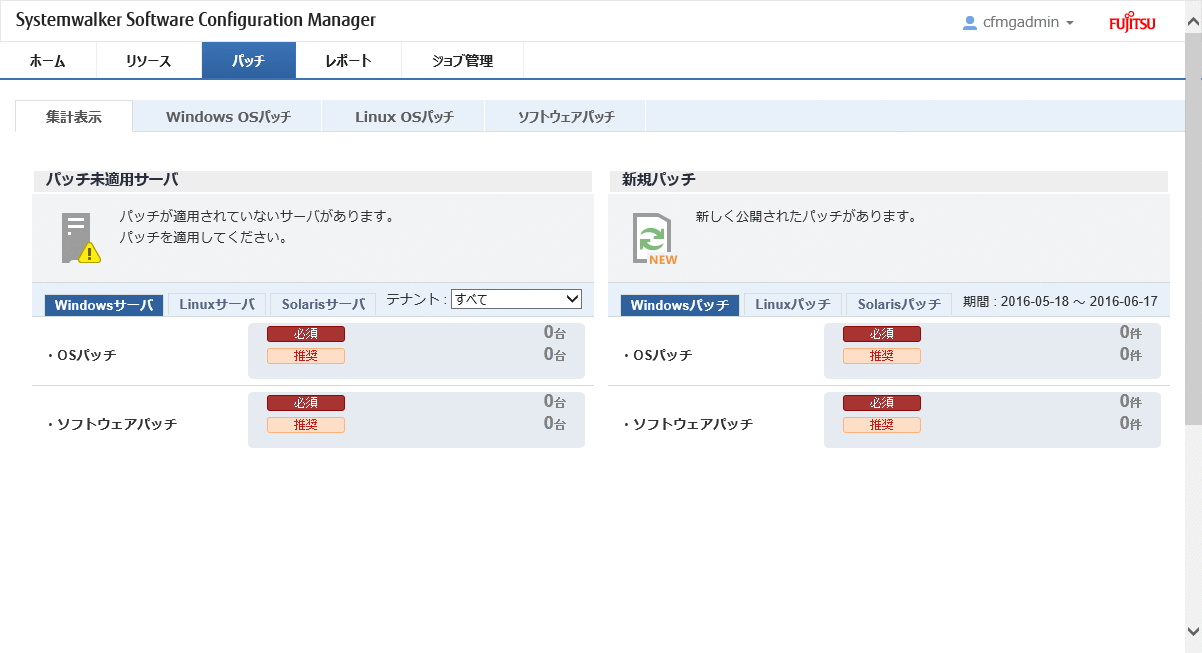Select the 集計表示 sub-tab
The height and width of the screenshot is (653, 1202).
74,116
